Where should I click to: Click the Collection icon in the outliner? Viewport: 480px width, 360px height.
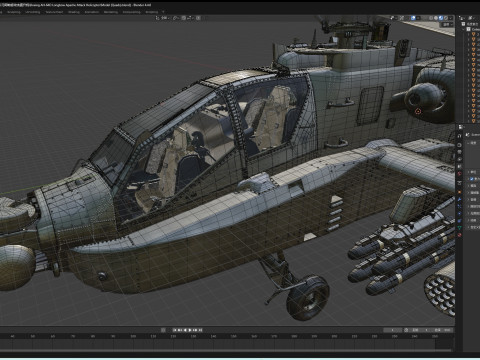468,29
